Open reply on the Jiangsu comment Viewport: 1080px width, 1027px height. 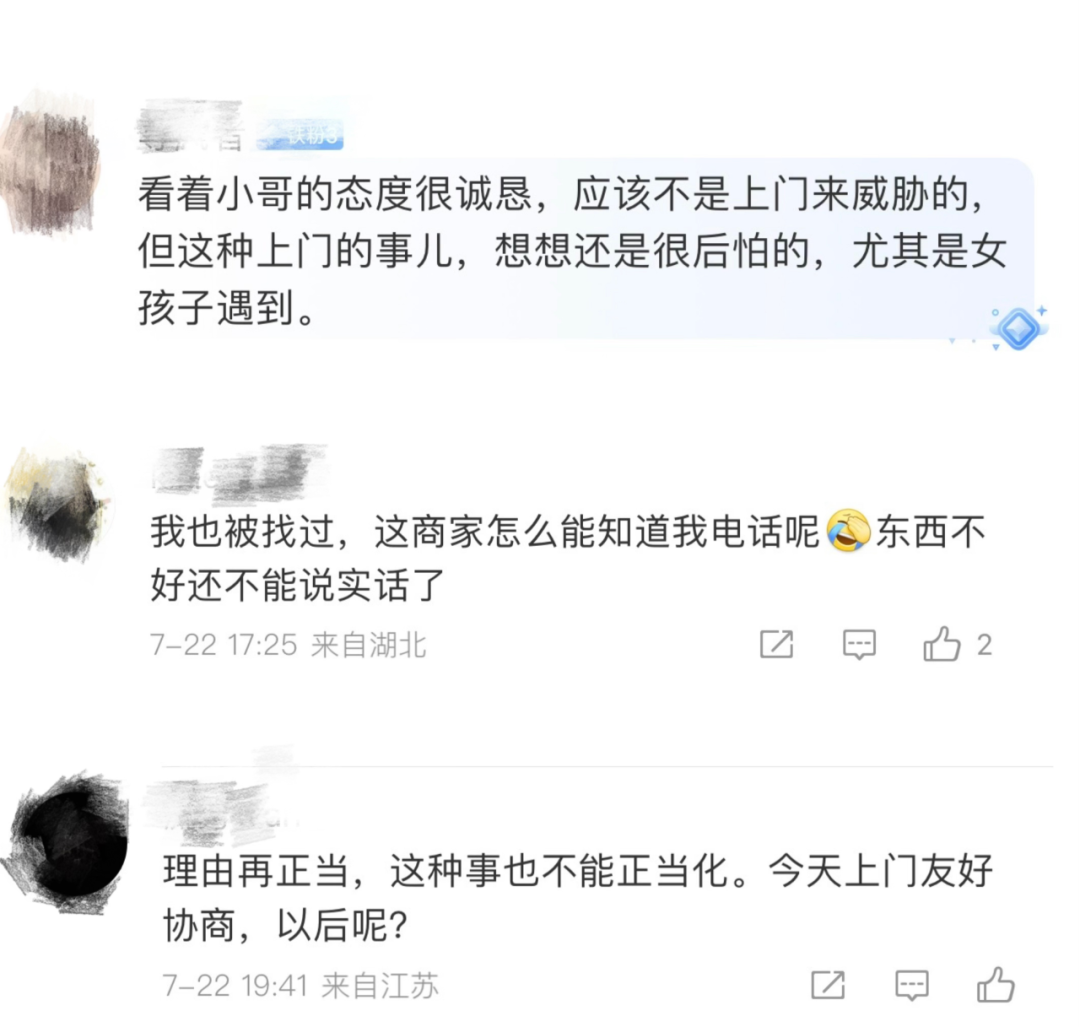click(911, 985)
